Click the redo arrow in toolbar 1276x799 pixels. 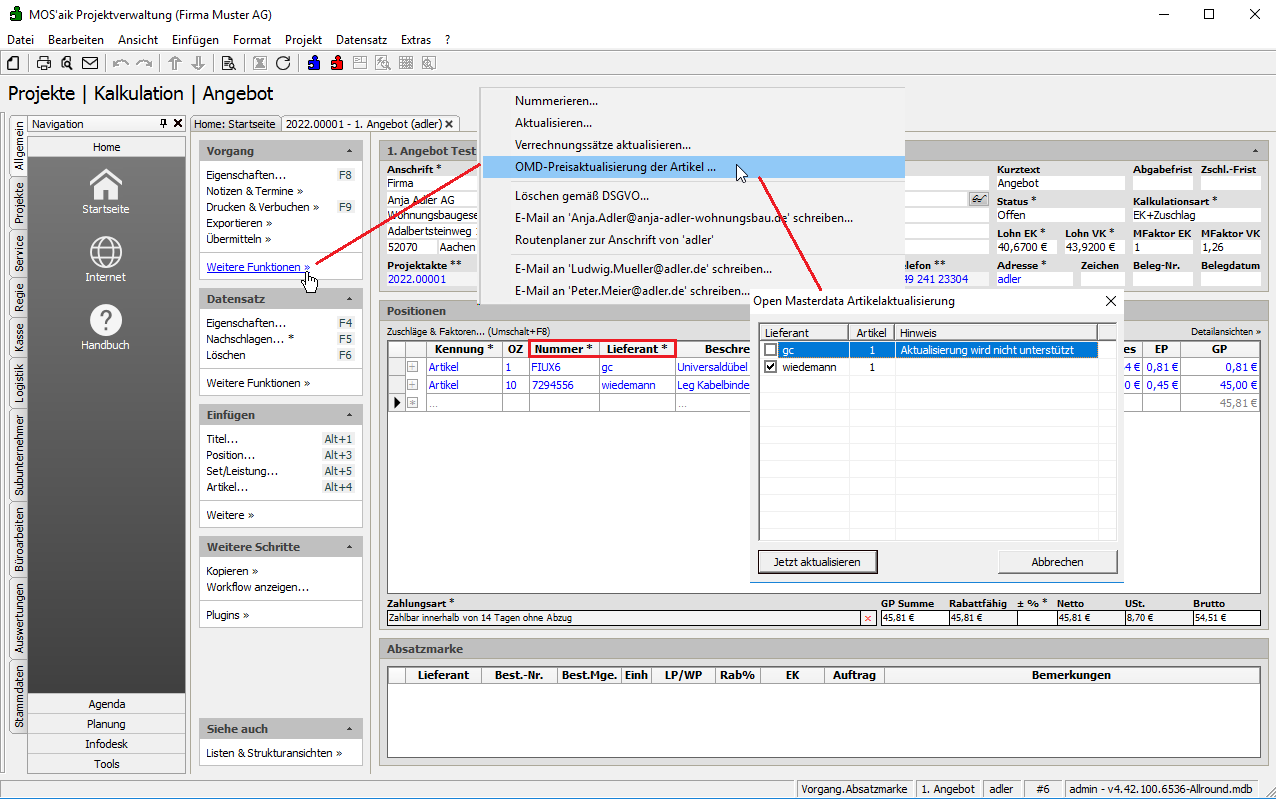[144, 63]
